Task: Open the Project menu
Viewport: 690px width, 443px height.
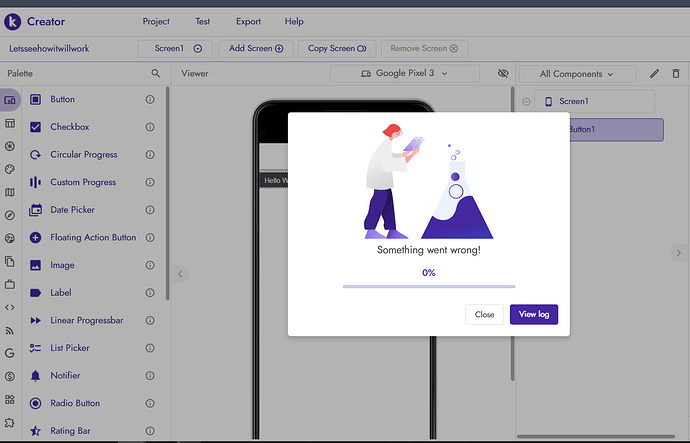Action: 156,21
